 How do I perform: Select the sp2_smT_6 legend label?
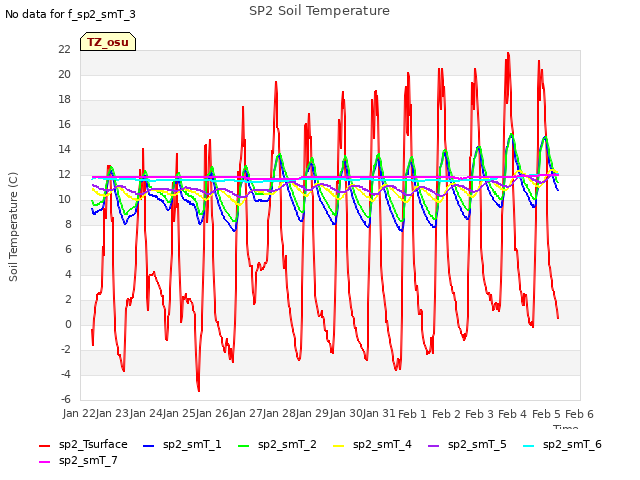click(572, 444)
